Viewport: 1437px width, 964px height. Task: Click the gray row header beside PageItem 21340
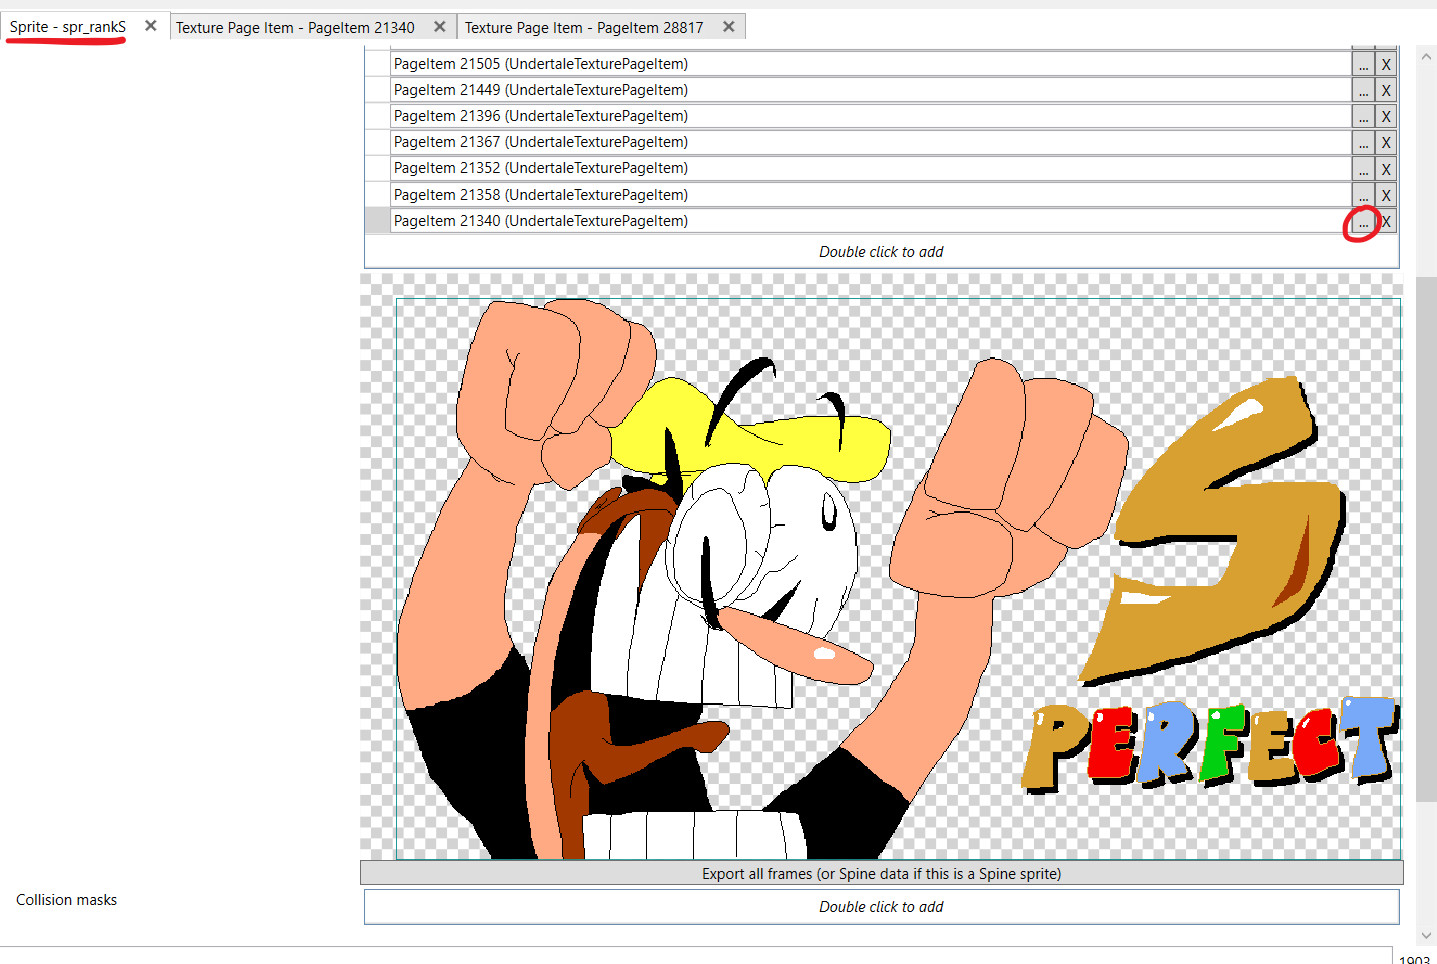coord(377,221)
